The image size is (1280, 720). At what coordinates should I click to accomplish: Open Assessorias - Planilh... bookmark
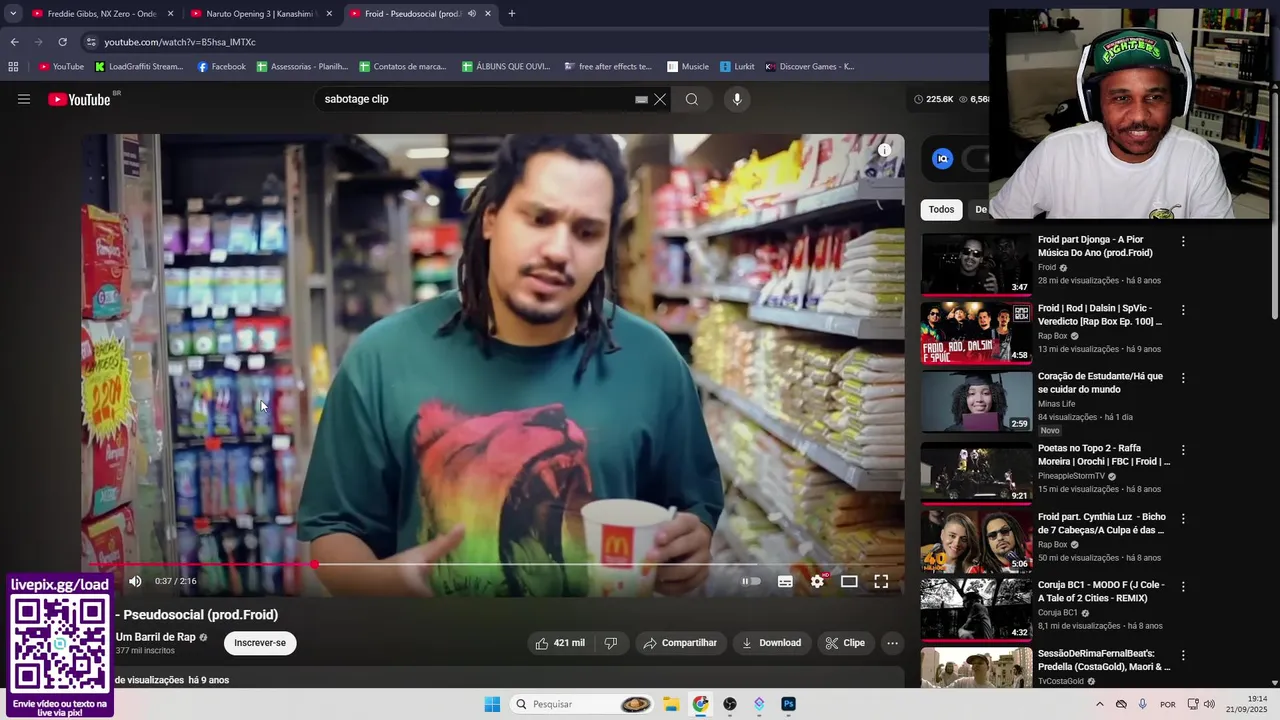[x=302, y=67]
